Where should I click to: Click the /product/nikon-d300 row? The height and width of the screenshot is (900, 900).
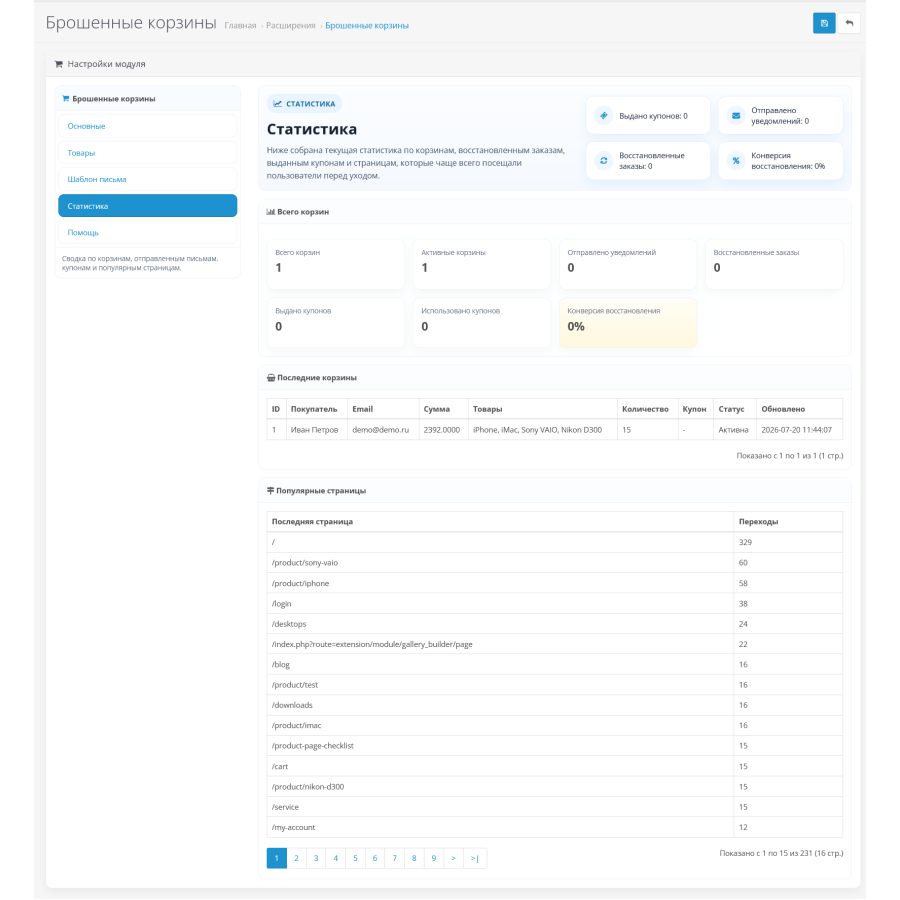[554, 787]
